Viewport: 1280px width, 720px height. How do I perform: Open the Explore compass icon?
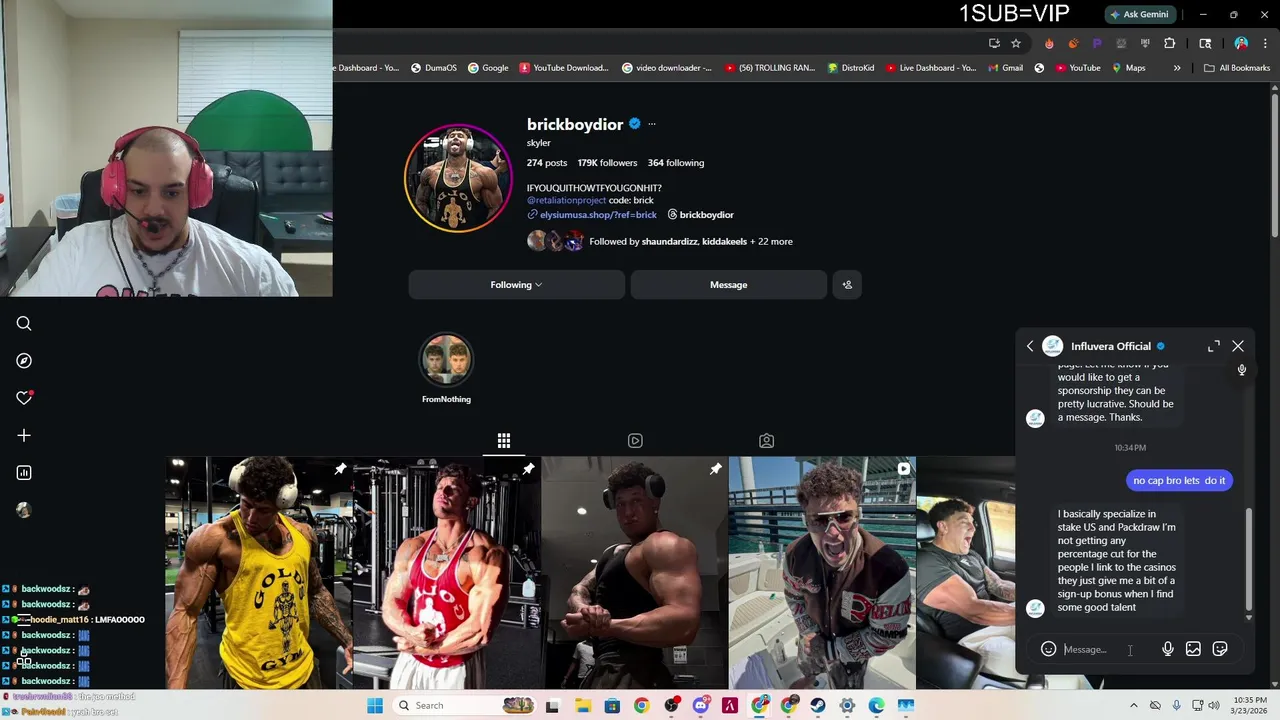pos(24,361)
